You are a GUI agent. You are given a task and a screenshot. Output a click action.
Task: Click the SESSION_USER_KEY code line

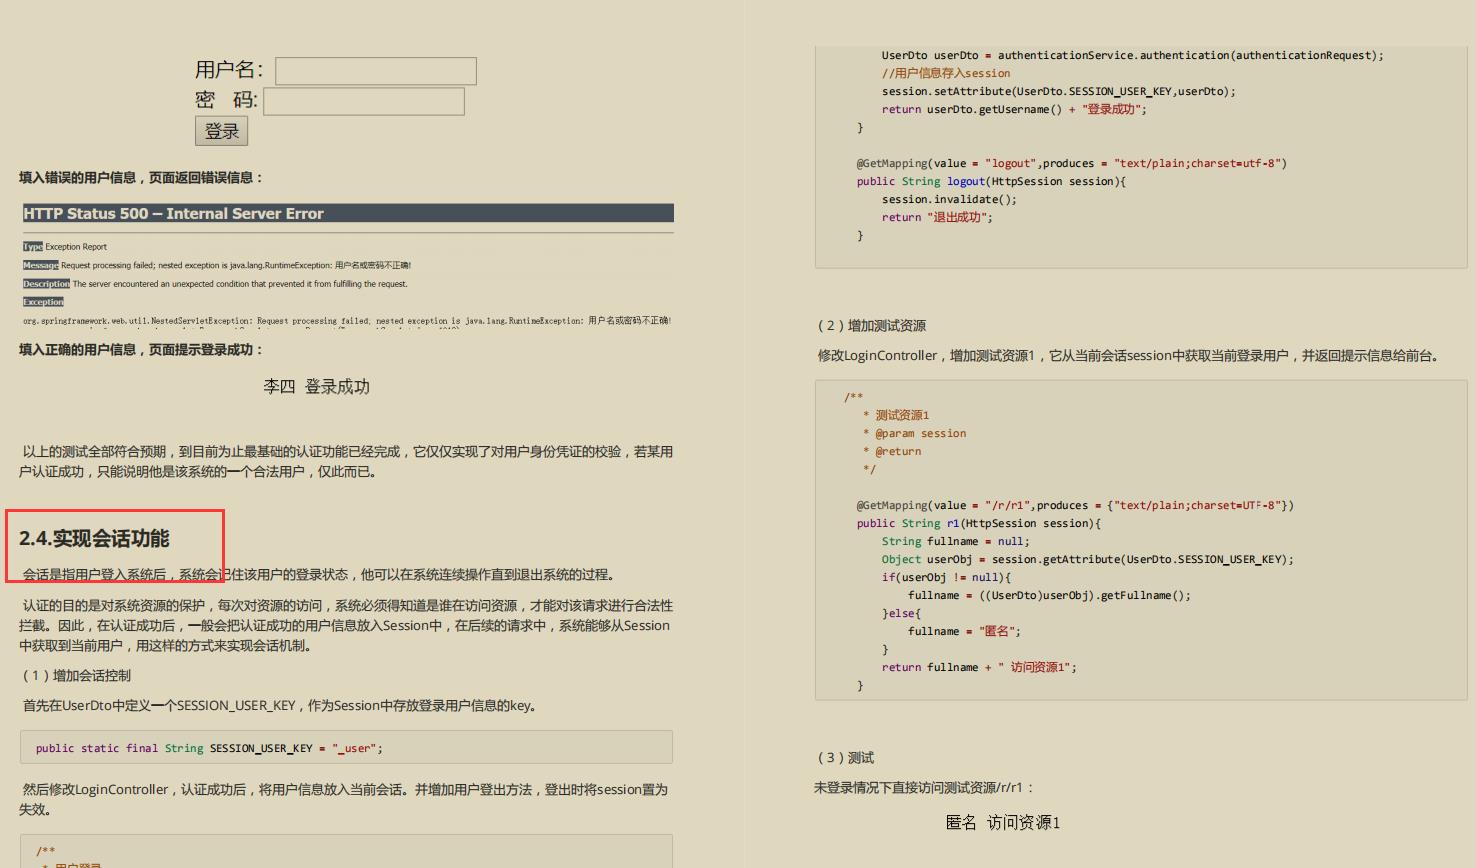[209, 748]
